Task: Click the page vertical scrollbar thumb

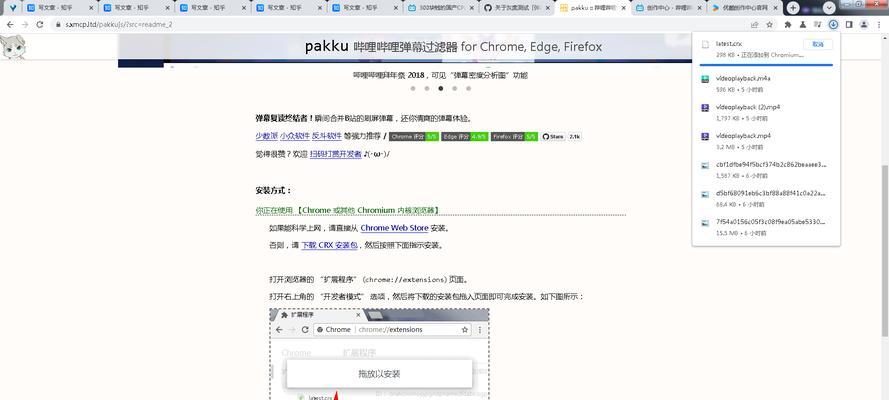Action: (884, 252)
